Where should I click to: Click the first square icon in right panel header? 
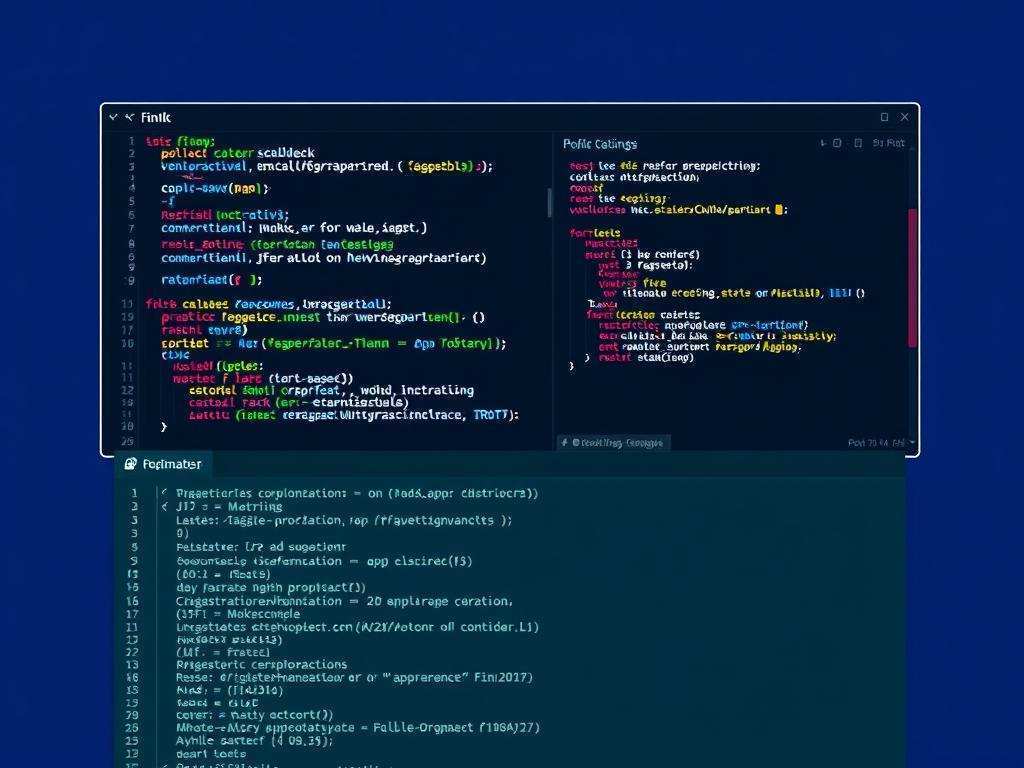[837, 143]
